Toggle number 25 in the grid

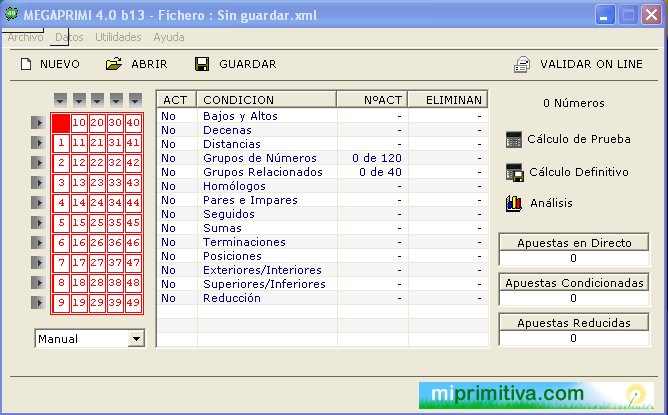pyautogui.click(x=97, y=222)
